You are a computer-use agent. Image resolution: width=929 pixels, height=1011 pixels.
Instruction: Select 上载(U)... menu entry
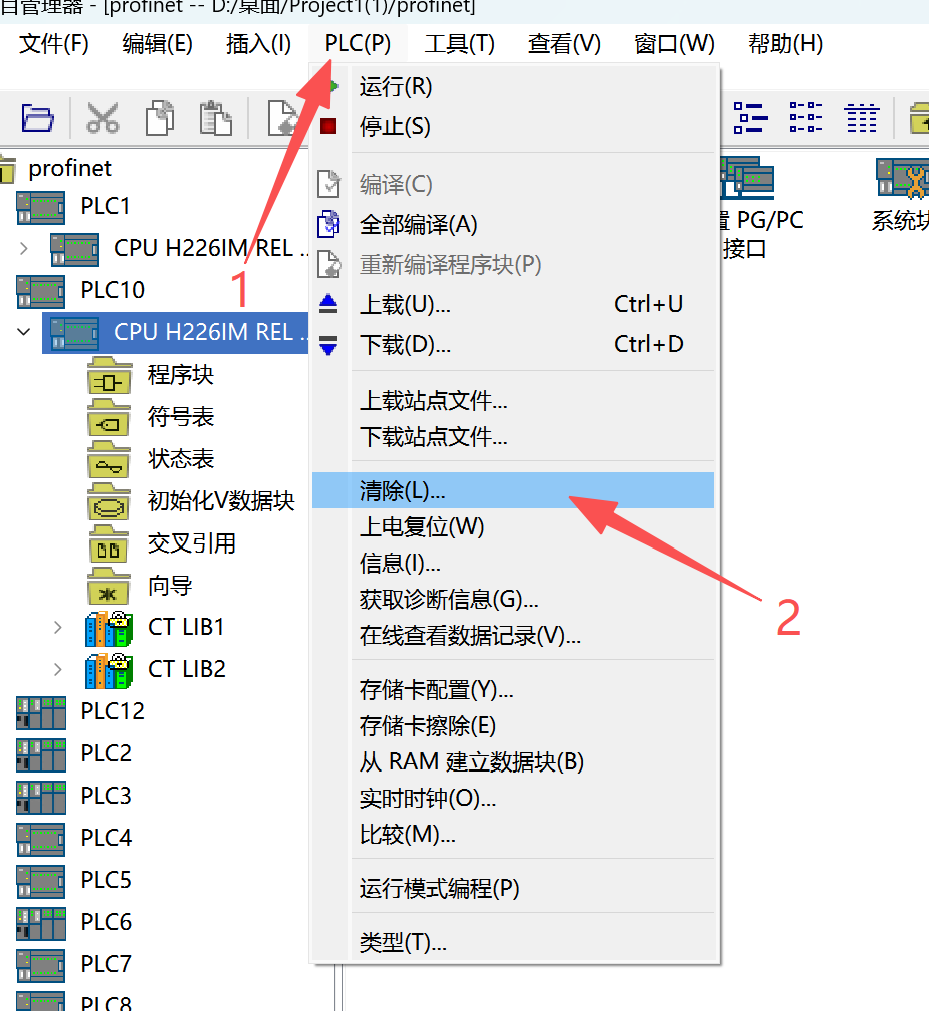click(x=513, y=304)
